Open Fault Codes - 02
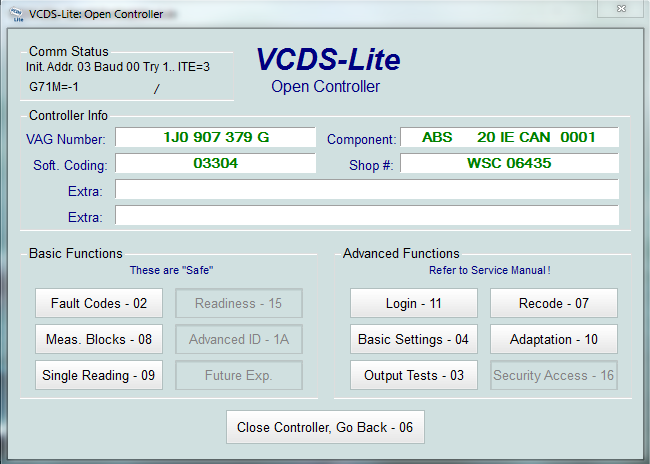Image resolution: width=650 pixels, height=464 pixels. click(x=99, y=303)
